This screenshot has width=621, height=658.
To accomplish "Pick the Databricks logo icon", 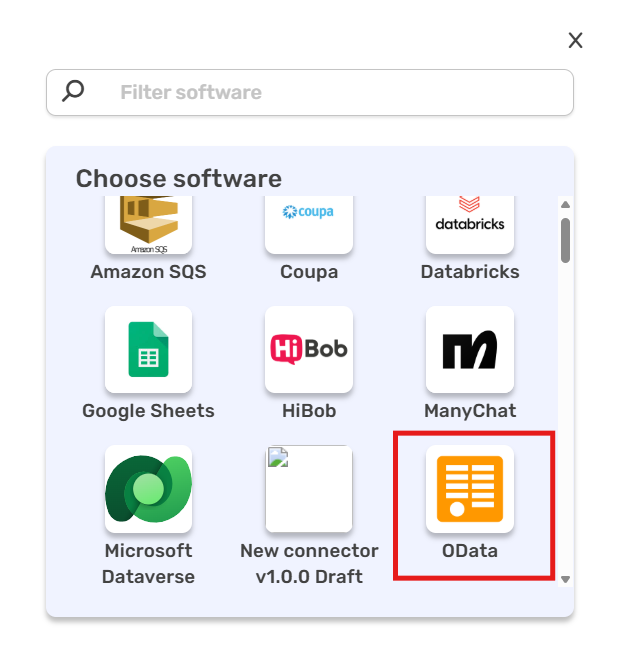I will (469, 225).
